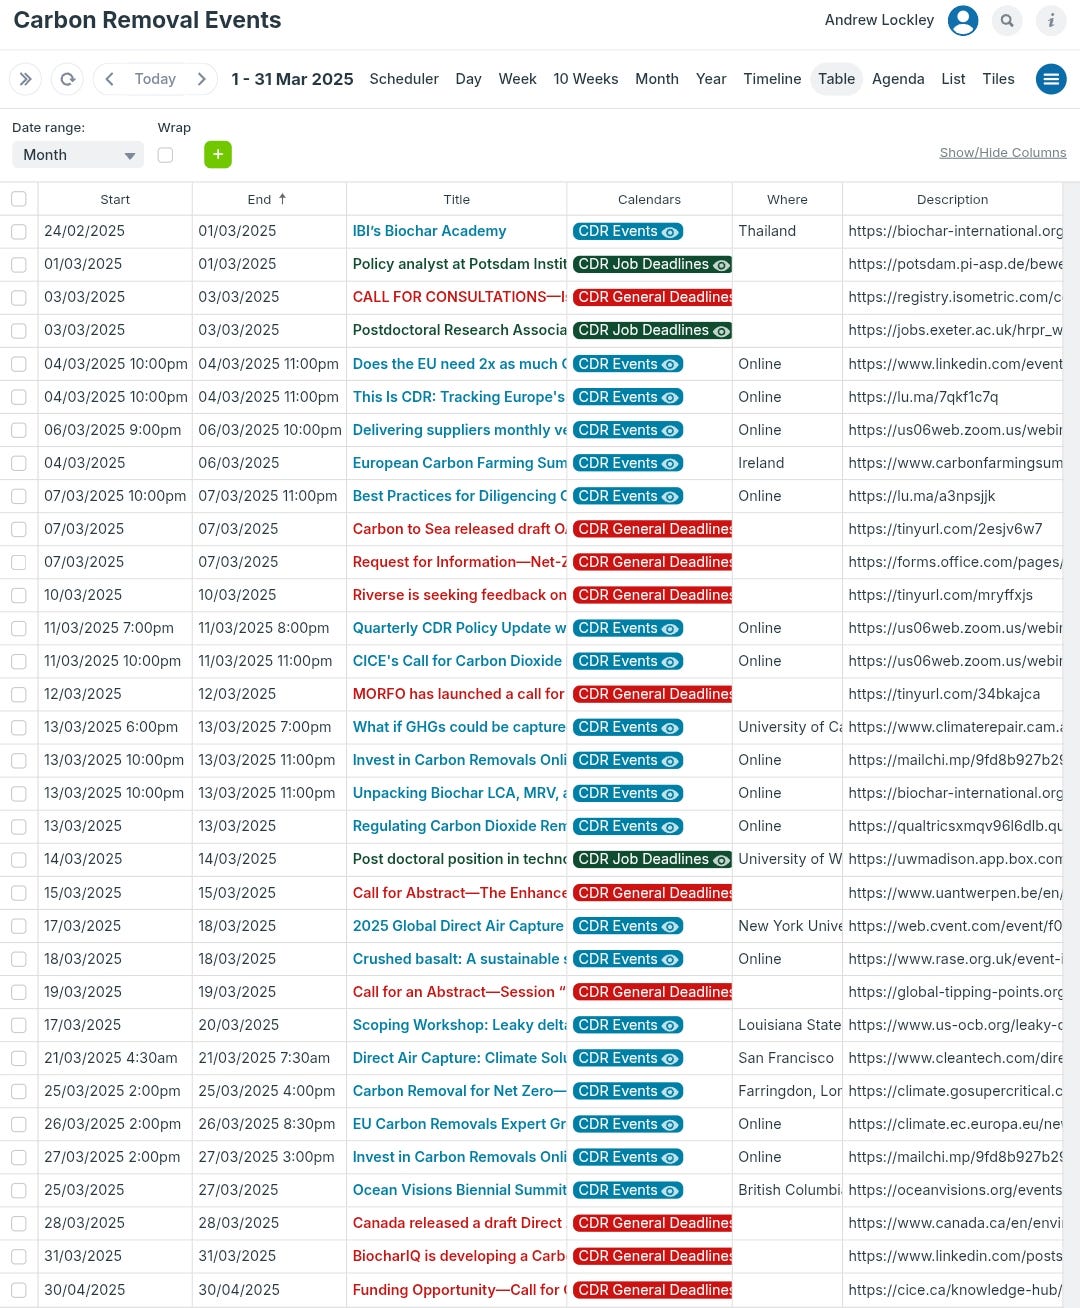Open the Date range Month dropdown

78,155
